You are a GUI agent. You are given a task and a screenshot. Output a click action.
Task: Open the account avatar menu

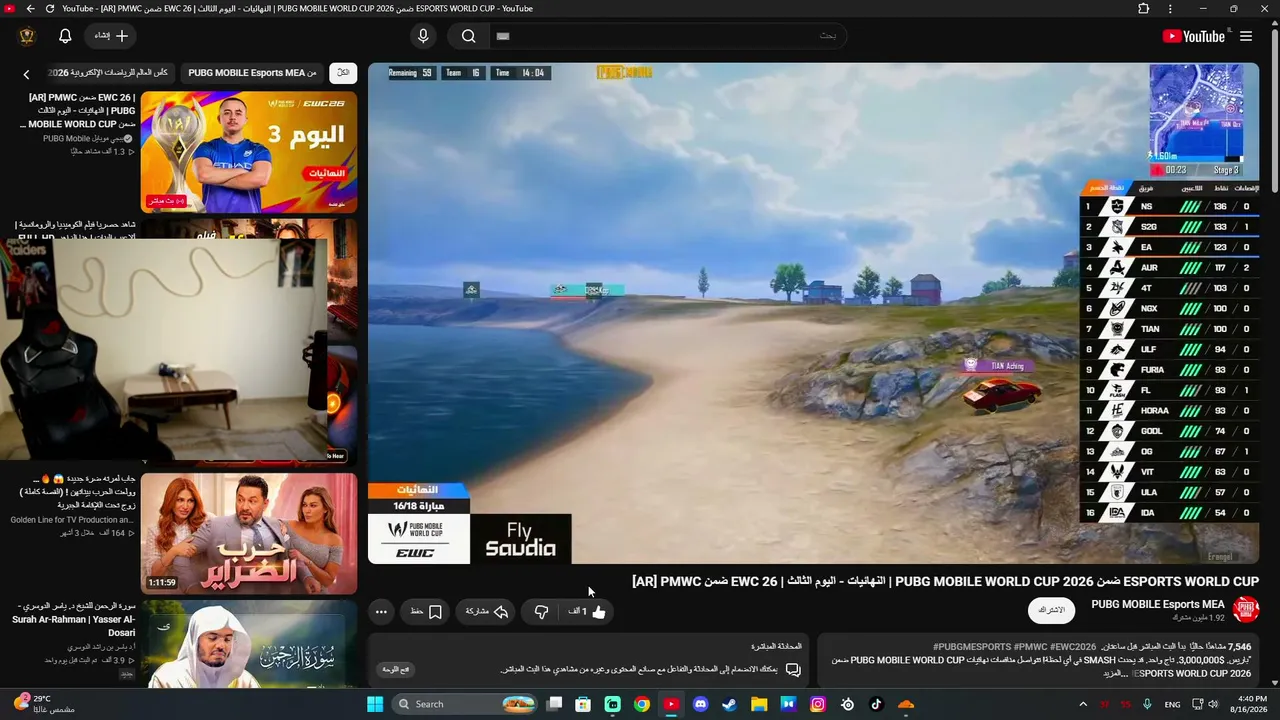[27, 36]
